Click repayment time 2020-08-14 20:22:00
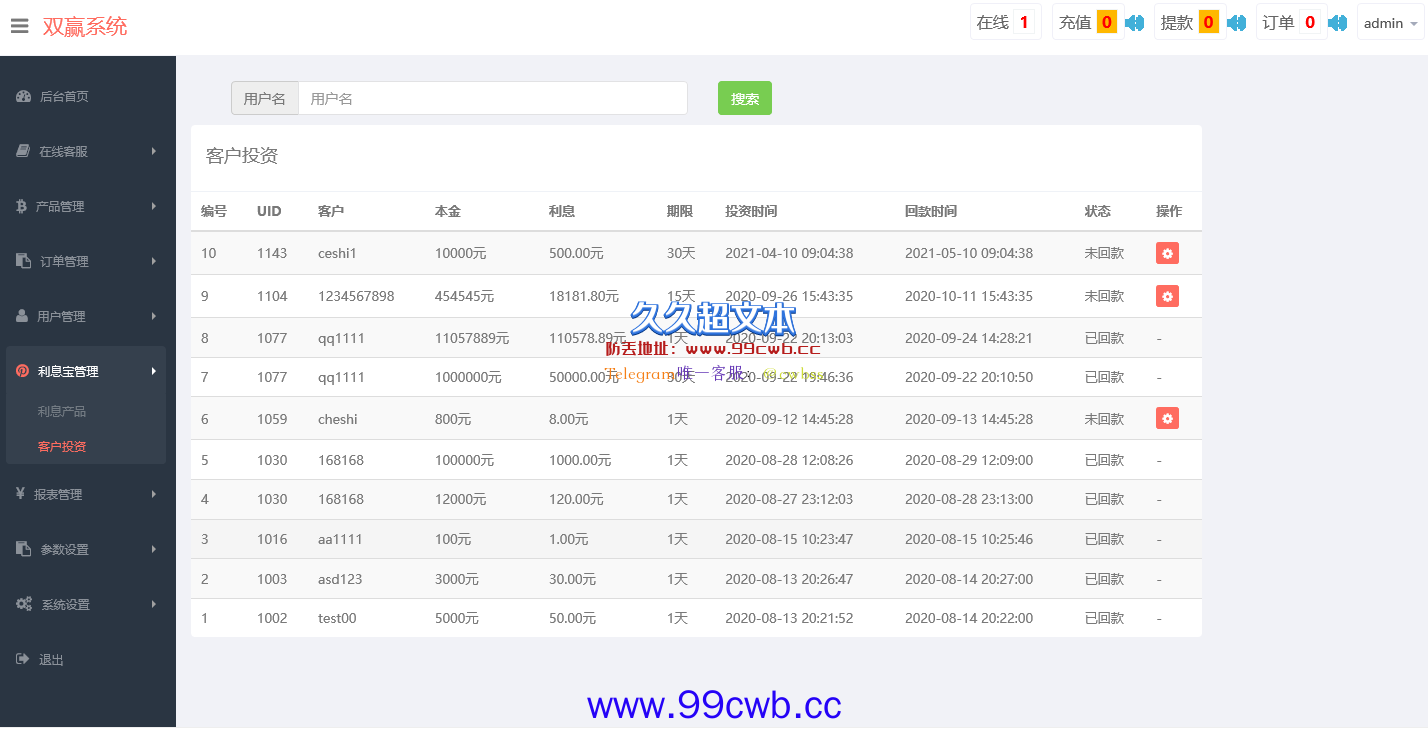This screenshot has height=729, width=1428. coord(969,618)
